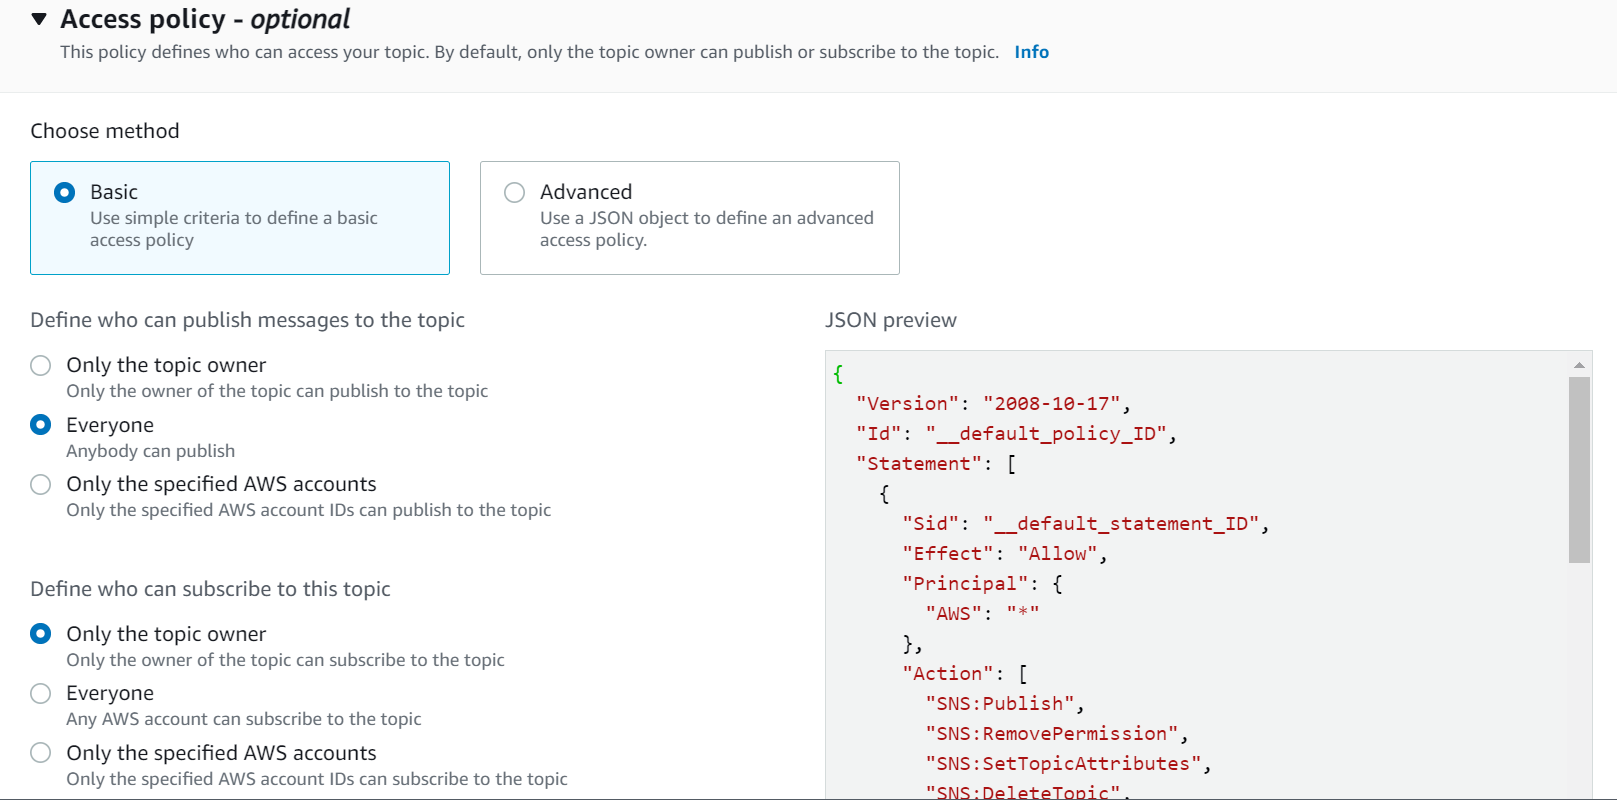Click the '"AWS": "*"' line
The image size is (1617, 800).
(982, 614)
